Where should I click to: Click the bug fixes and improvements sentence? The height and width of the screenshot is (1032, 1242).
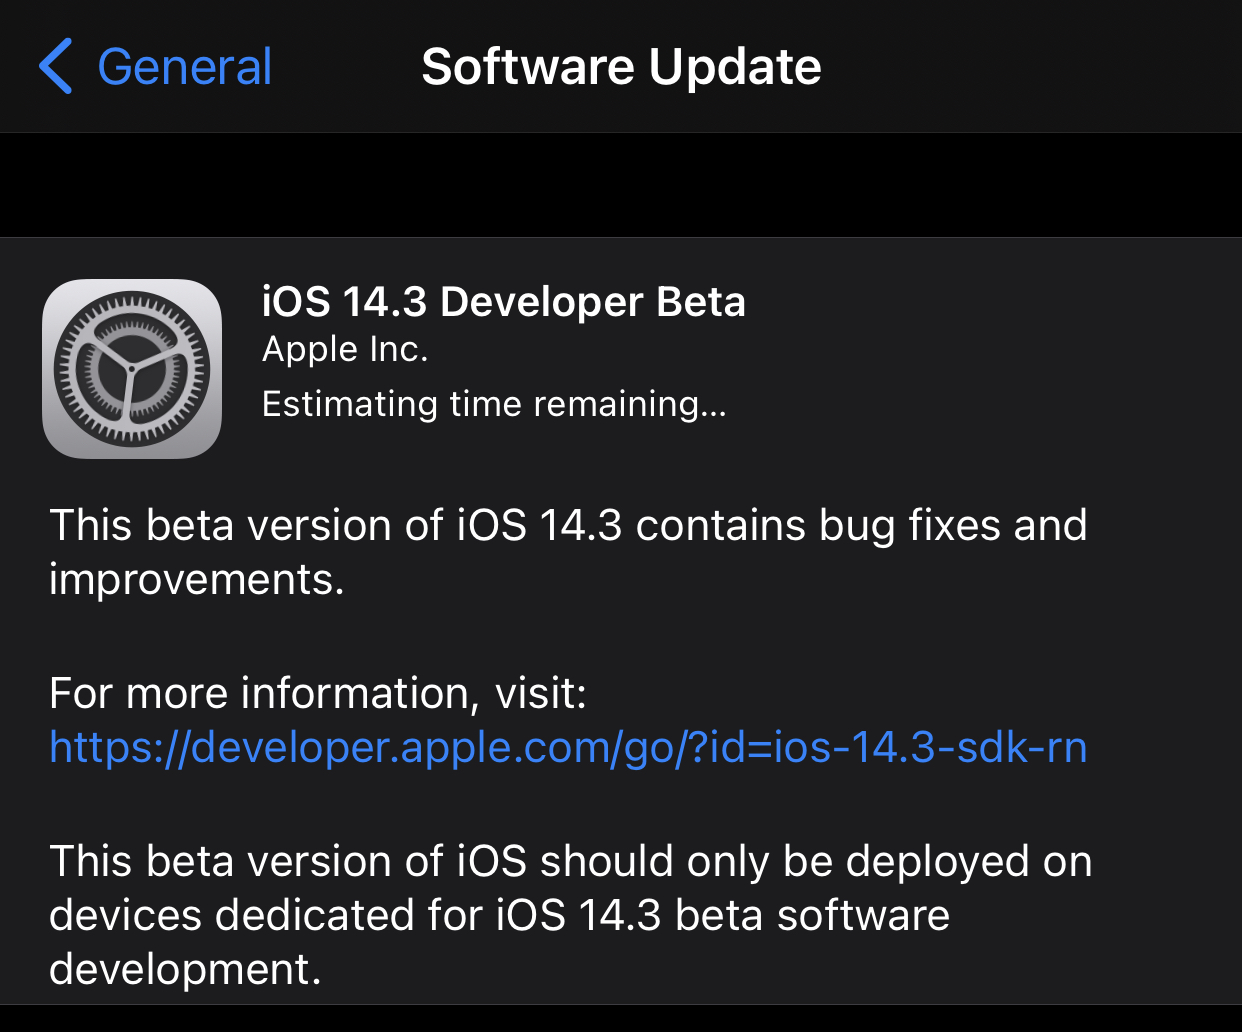(x=567, y=525)
